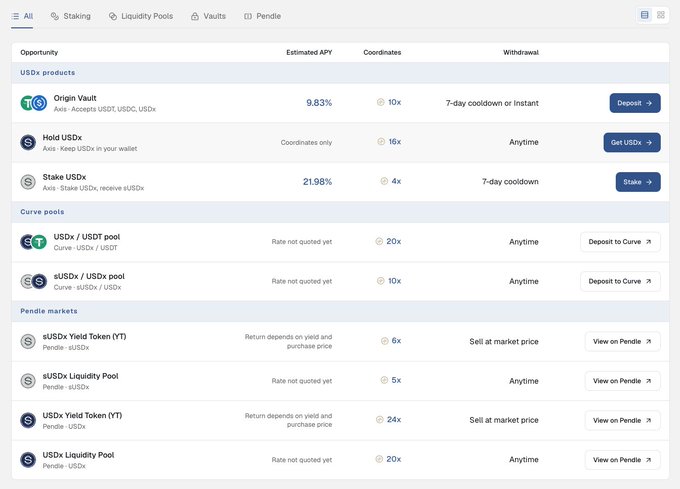Open the Staking tab
Screen dimensions: 680x489
point(71,16)
